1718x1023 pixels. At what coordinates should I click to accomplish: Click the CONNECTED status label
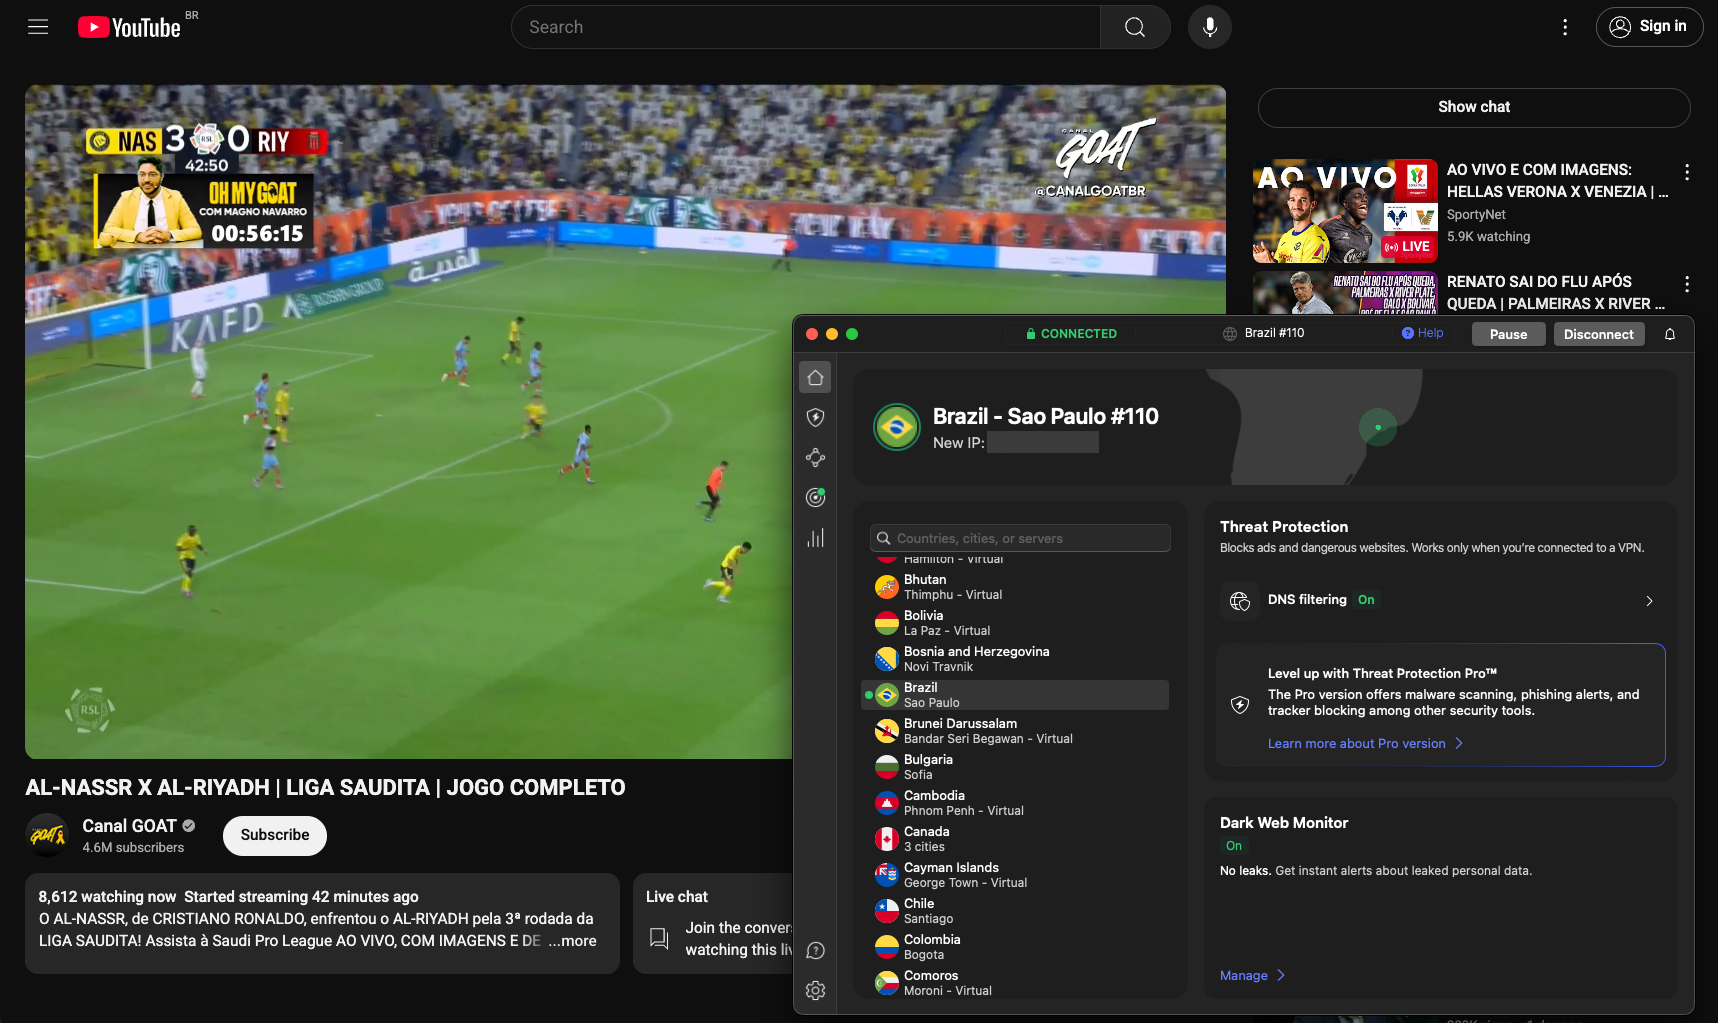pos(1071,334)
